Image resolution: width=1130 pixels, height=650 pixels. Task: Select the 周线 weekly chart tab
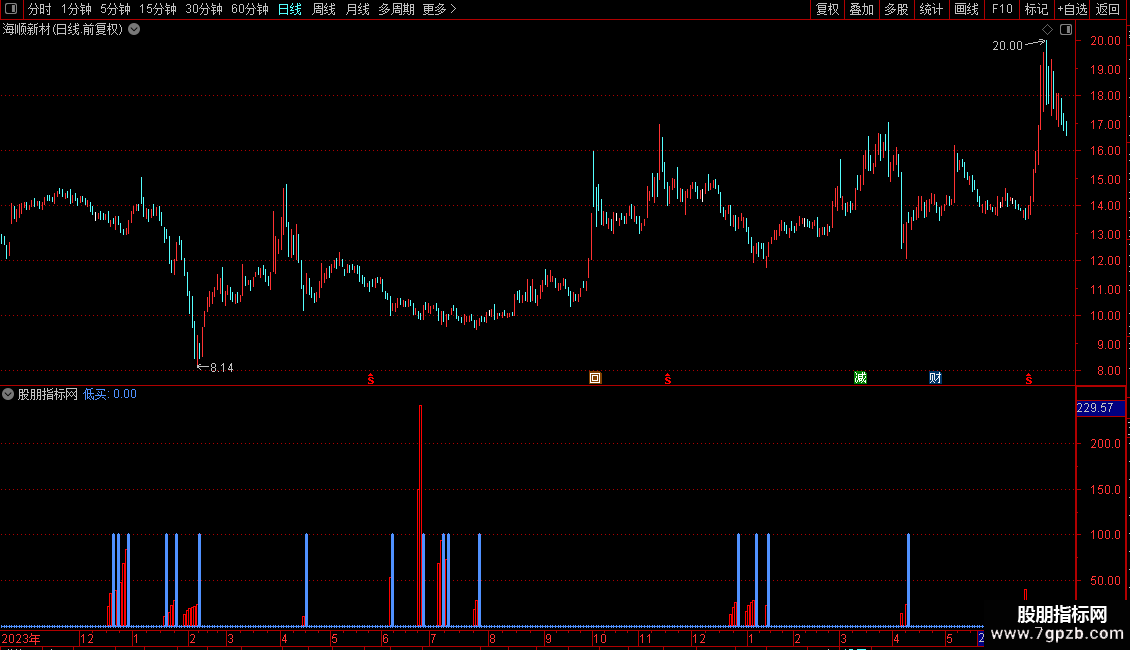click(x=324, y=9)
